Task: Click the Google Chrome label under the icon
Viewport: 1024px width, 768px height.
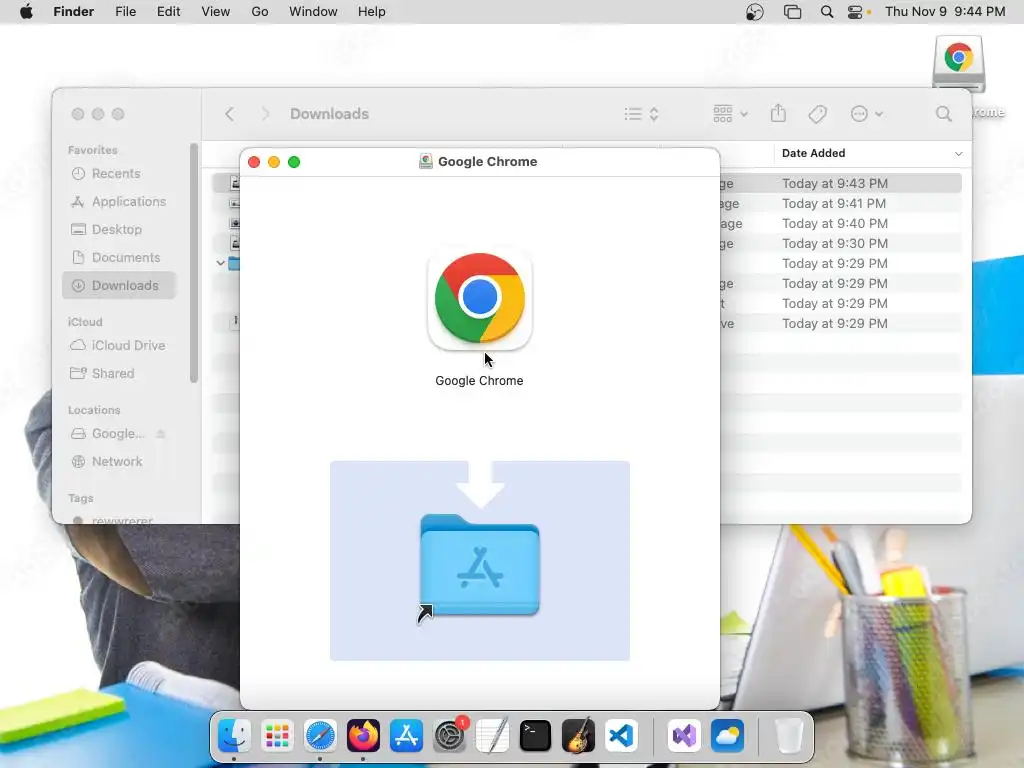Action: click(x=479, y=381)
